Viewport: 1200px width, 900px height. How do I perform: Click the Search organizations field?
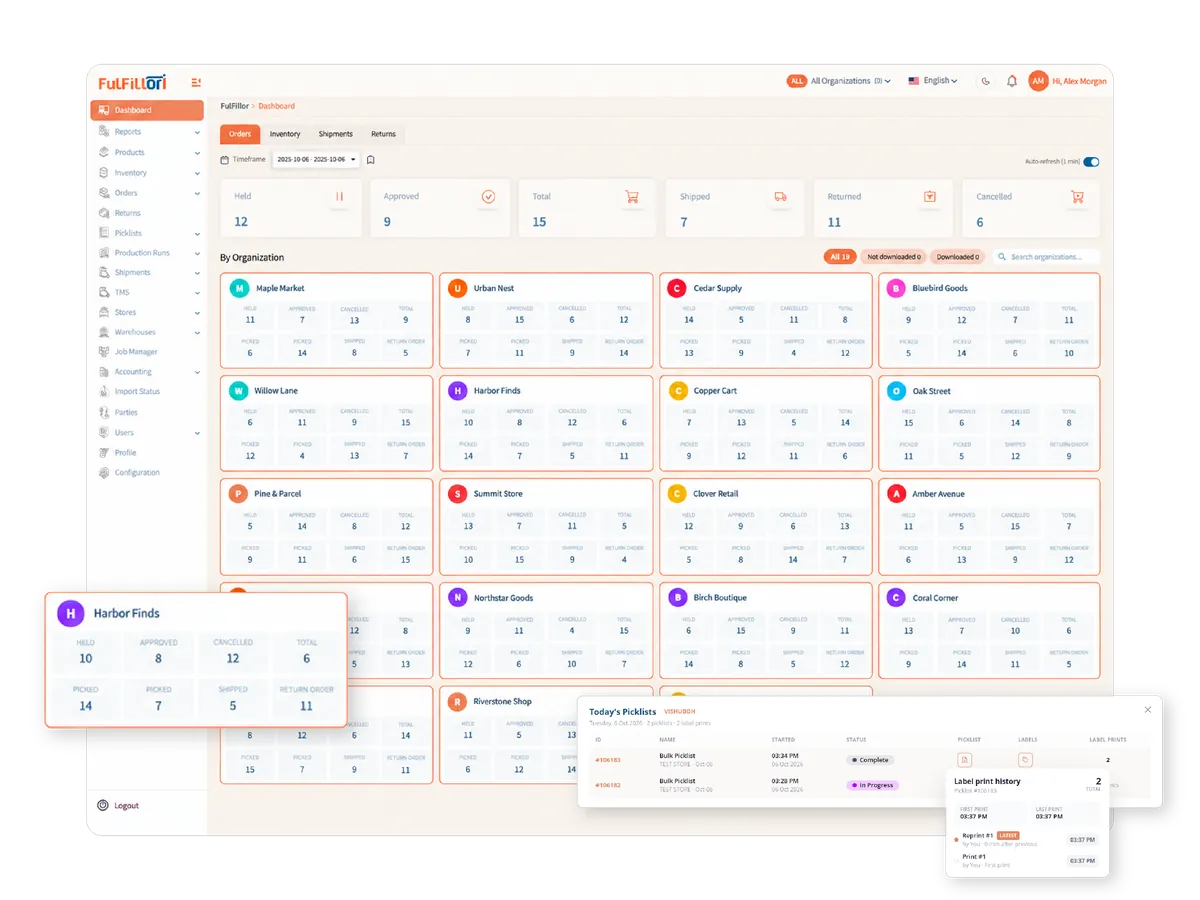pos(1046,257)
